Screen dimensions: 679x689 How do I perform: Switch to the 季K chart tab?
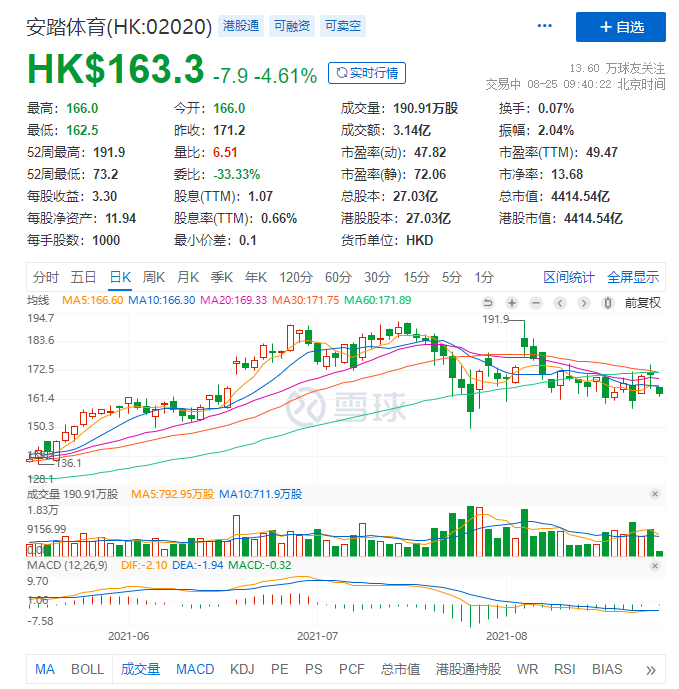click(221, 277)
